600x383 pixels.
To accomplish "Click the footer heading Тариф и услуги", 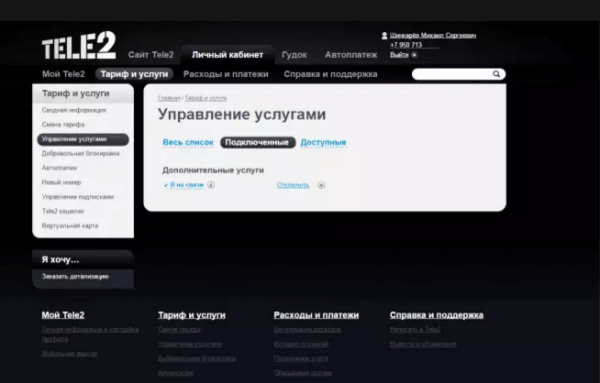I will pos(192,315).
